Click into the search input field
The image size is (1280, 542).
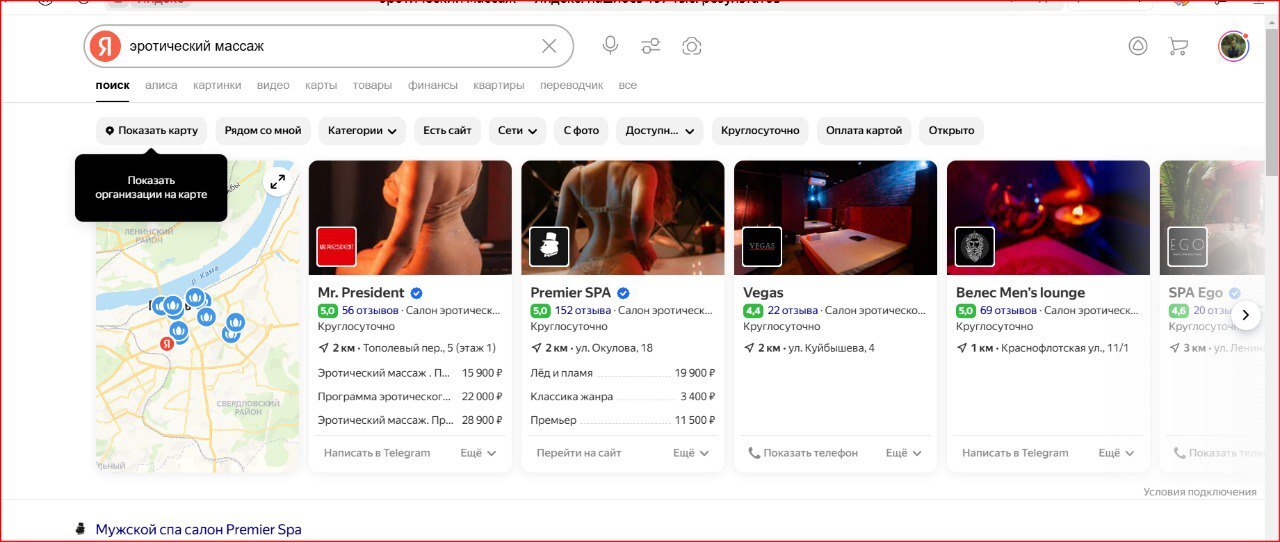(x=330, y=46)
